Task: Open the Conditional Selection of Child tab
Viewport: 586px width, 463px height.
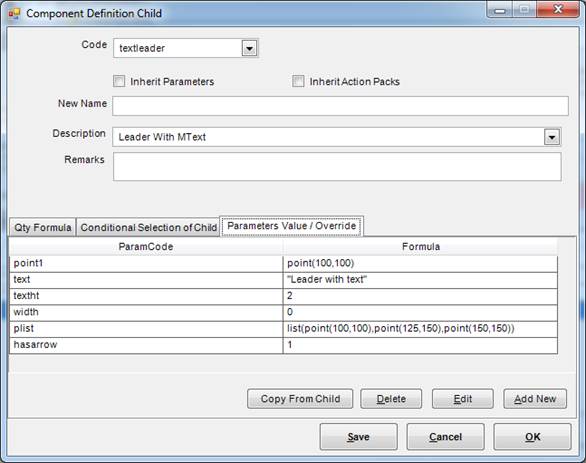Action: click(x=148, y=227)
